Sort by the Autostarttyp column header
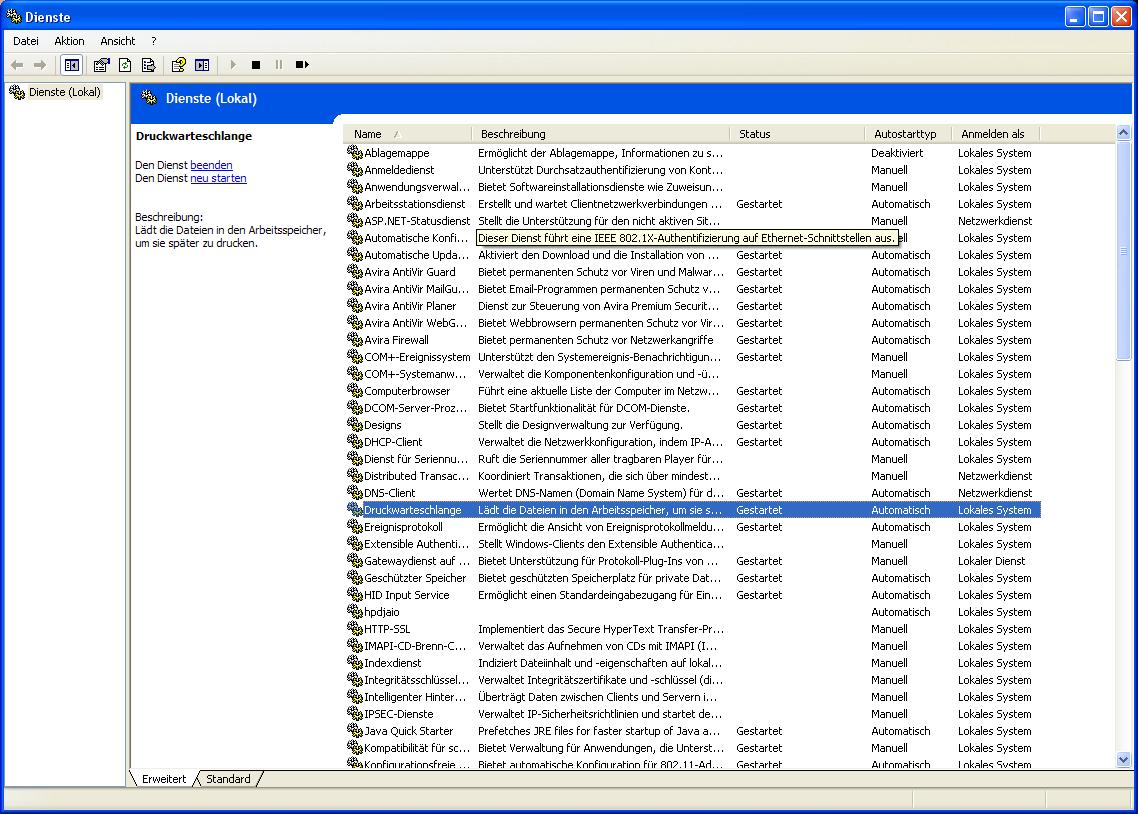Viewport: 1138px width, 814px height. point(904,134)
